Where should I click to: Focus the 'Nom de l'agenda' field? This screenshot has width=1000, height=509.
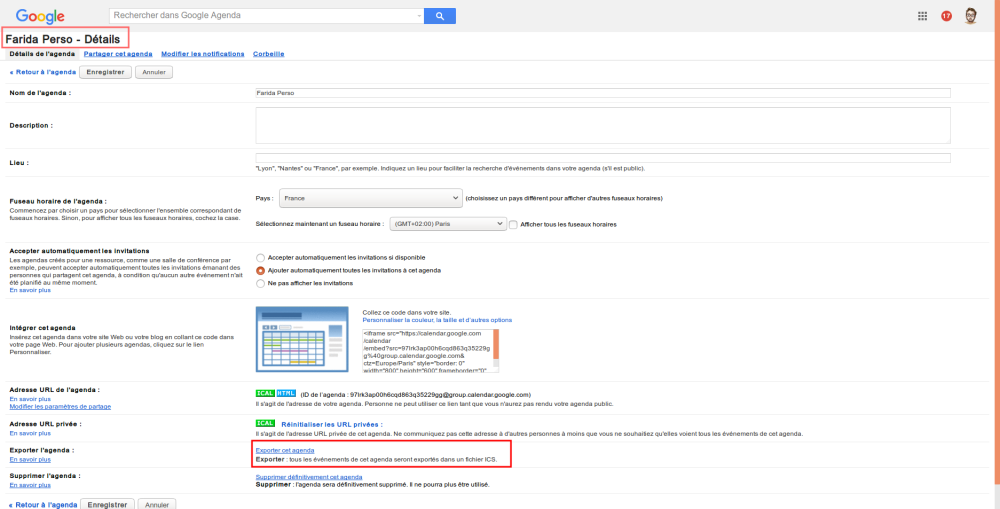(603, 92)
